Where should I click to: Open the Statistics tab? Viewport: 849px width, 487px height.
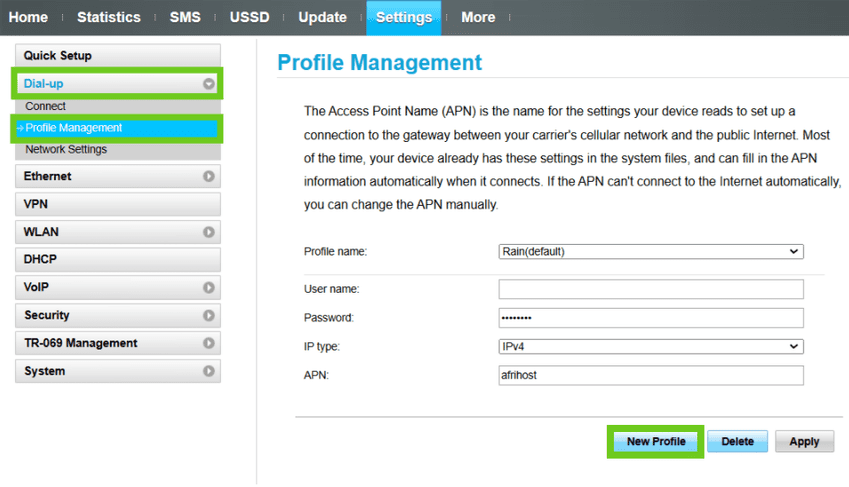click(109, 17)
